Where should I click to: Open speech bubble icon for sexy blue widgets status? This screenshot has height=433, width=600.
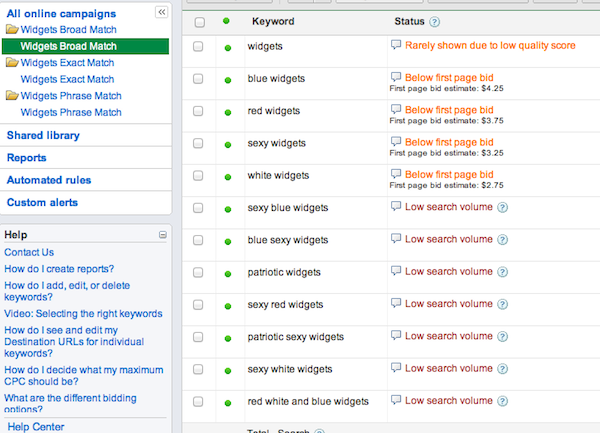pyautogui.click(x=396, y=206)
